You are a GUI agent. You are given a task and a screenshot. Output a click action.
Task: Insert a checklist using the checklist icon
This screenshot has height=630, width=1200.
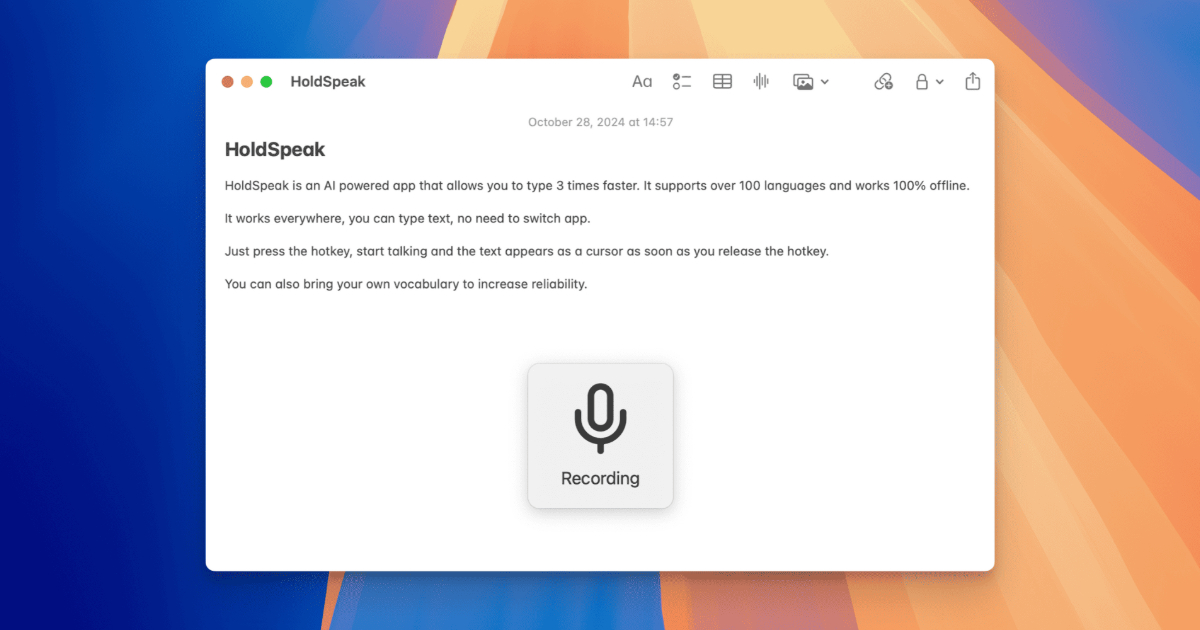[682, 82]
